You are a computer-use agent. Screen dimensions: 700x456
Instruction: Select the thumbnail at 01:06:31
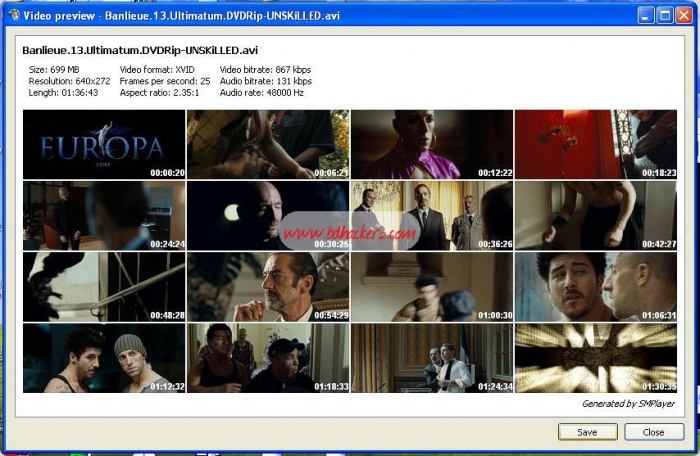[596, 287]
